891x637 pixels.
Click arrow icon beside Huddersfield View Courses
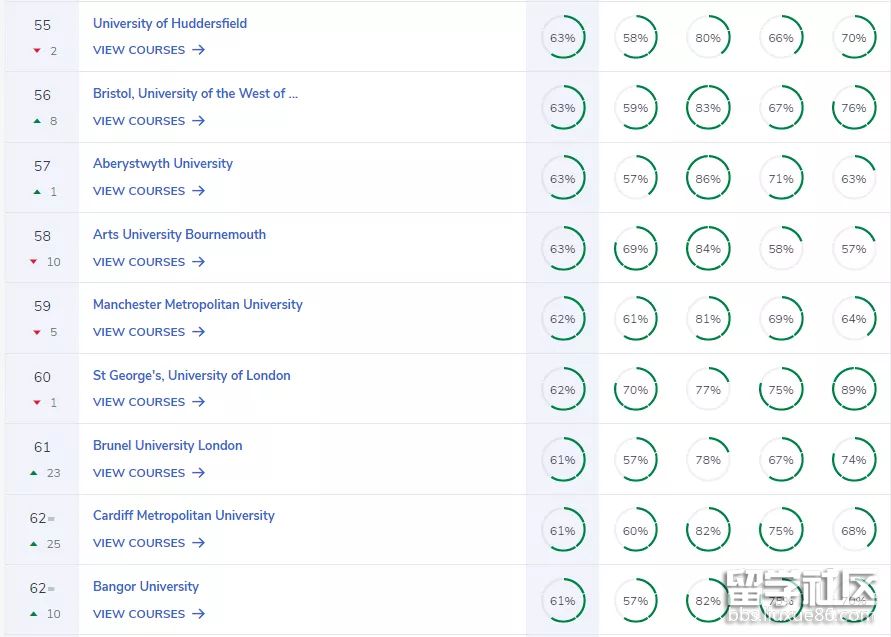pos(199,50)
